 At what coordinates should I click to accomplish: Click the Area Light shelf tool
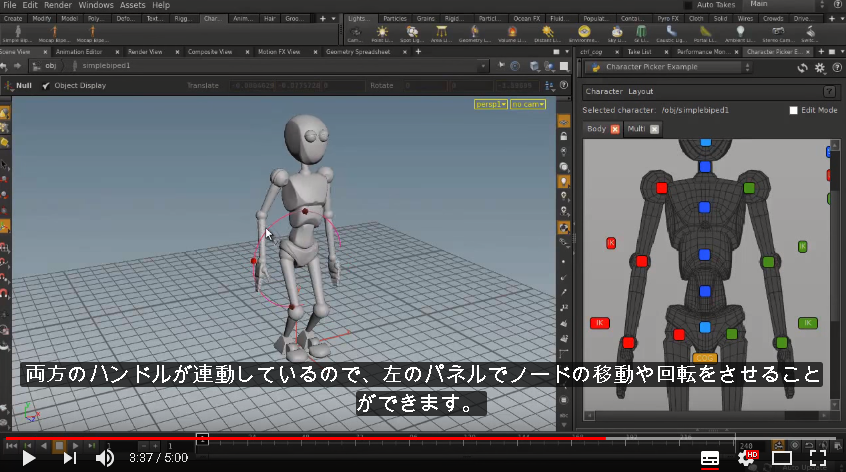(441, 34)
